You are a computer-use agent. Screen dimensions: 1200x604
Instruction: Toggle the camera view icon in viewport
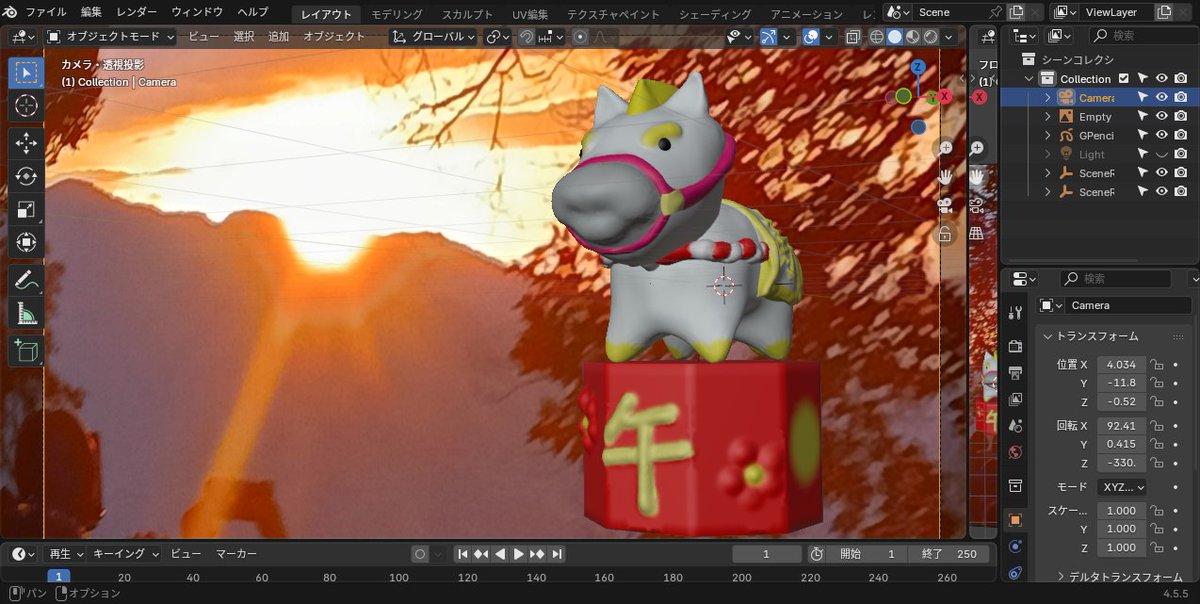point(945,205)
